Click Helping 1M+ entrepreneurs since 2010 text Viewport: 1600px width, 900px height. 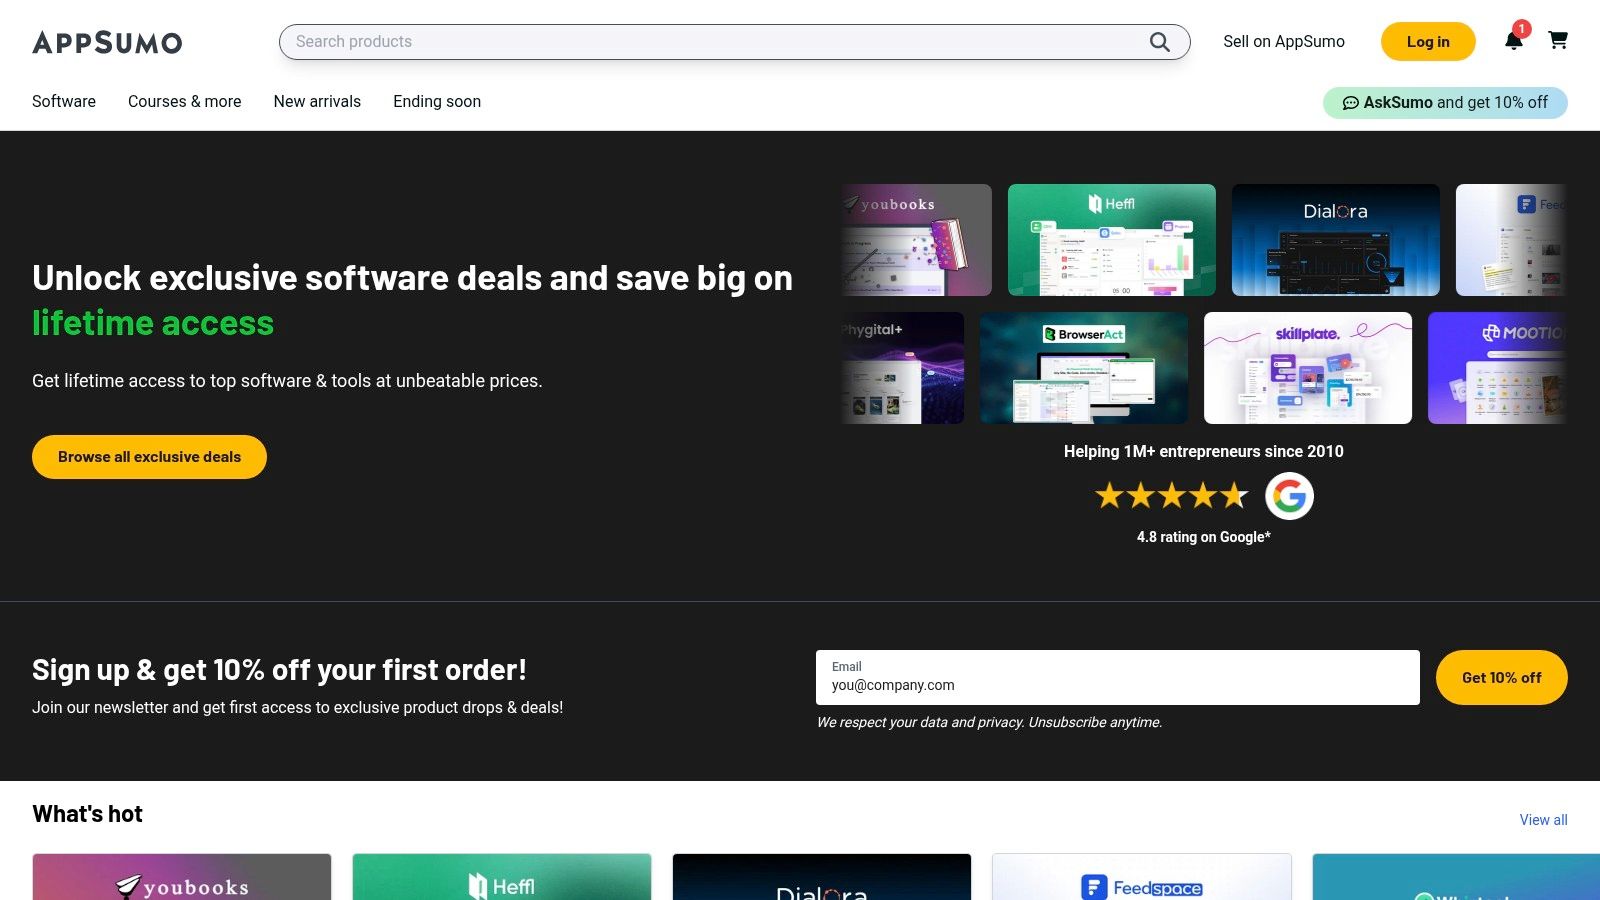(x=1203, y=451)
